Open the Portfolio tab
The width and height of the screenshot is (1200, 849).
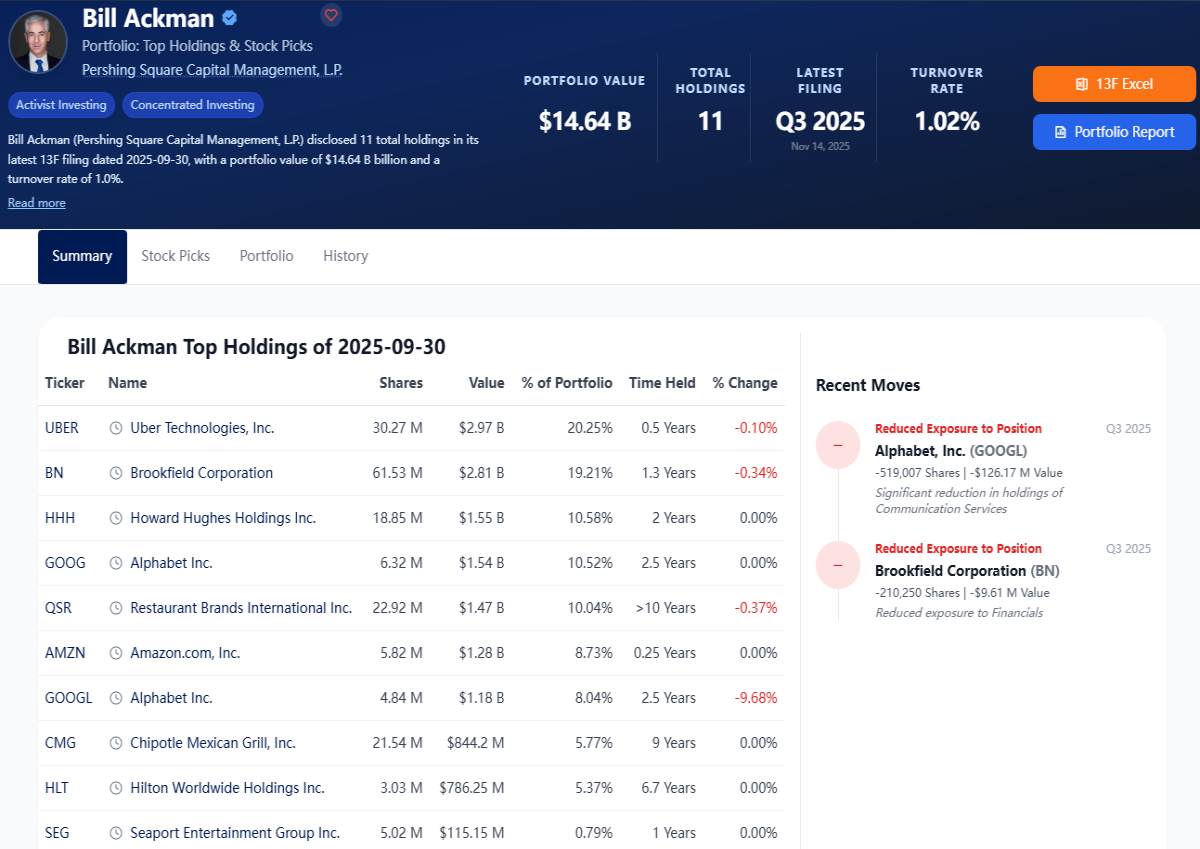point(267,256)
